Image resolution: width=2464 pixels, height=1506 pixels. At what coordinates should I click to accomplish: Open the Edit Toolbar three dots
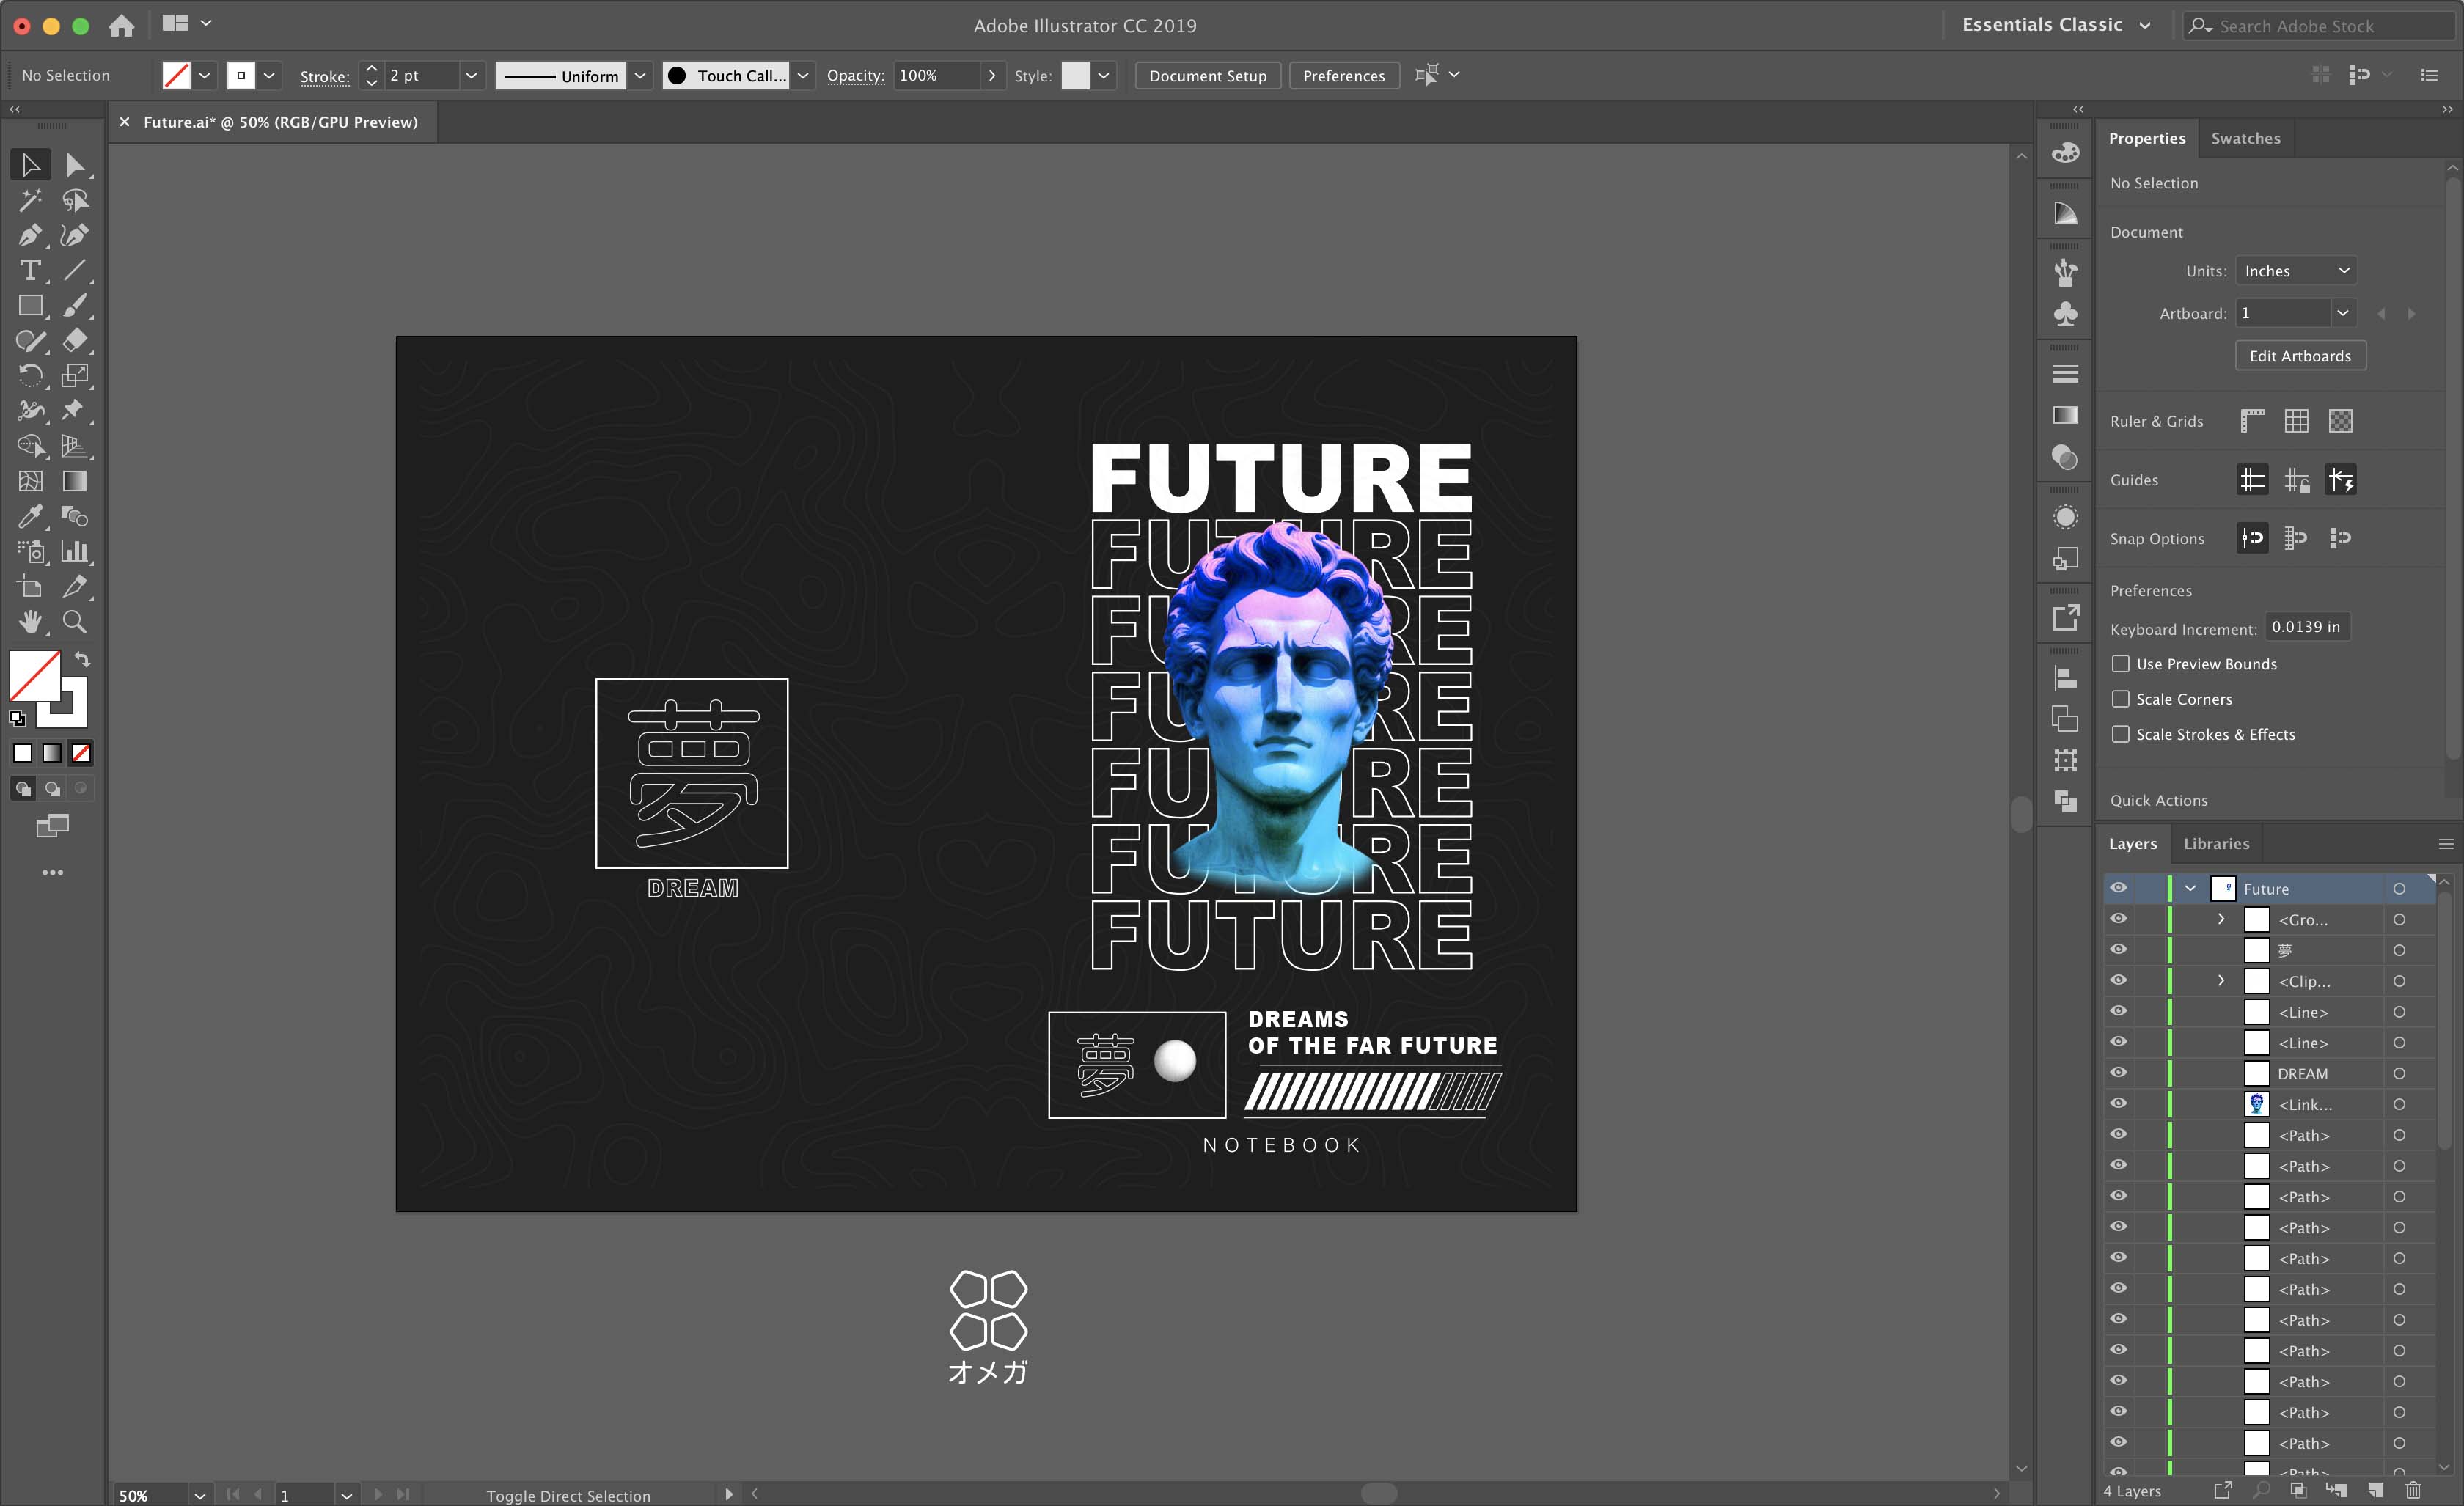coord(52,872)
